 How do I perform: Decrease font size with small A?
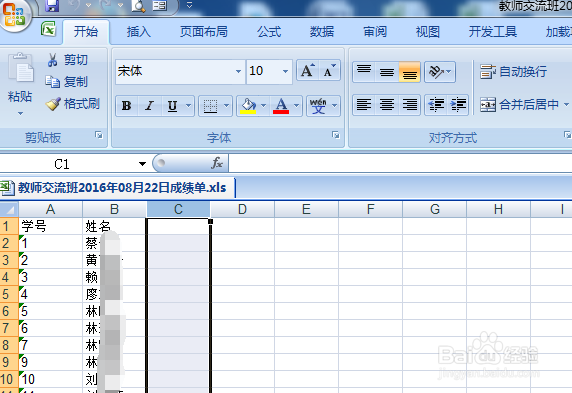point(329,70)
